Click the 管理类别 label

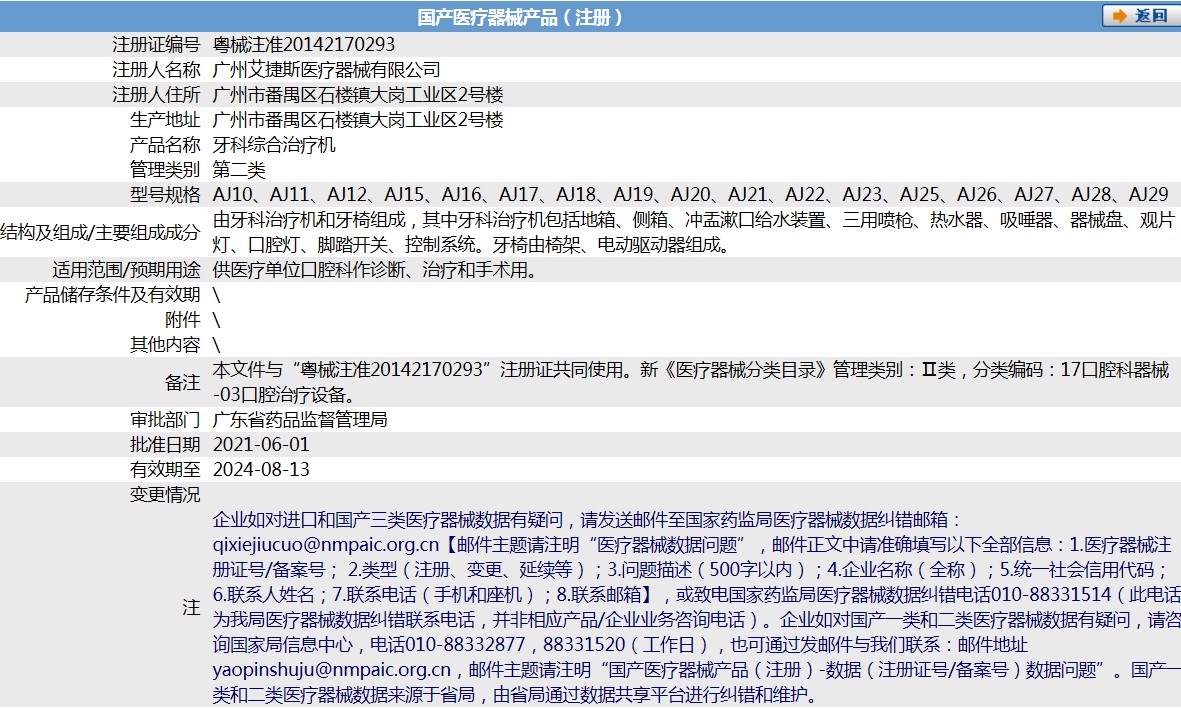(x=165, y=169)
